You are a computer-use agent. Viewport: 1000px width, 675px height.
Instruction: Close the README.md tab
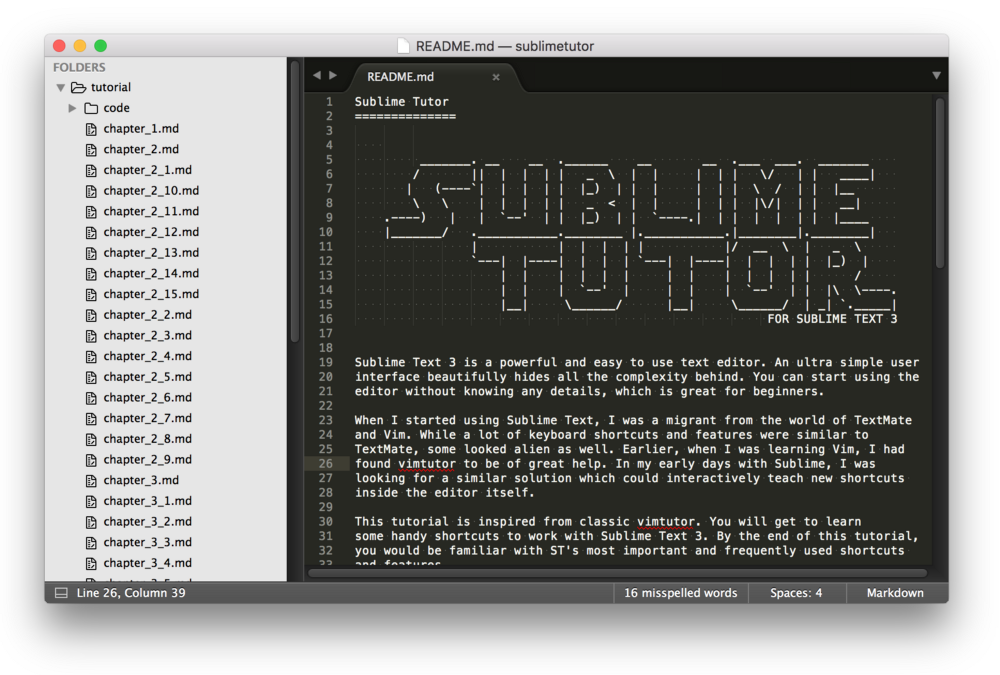pos(496,77)
